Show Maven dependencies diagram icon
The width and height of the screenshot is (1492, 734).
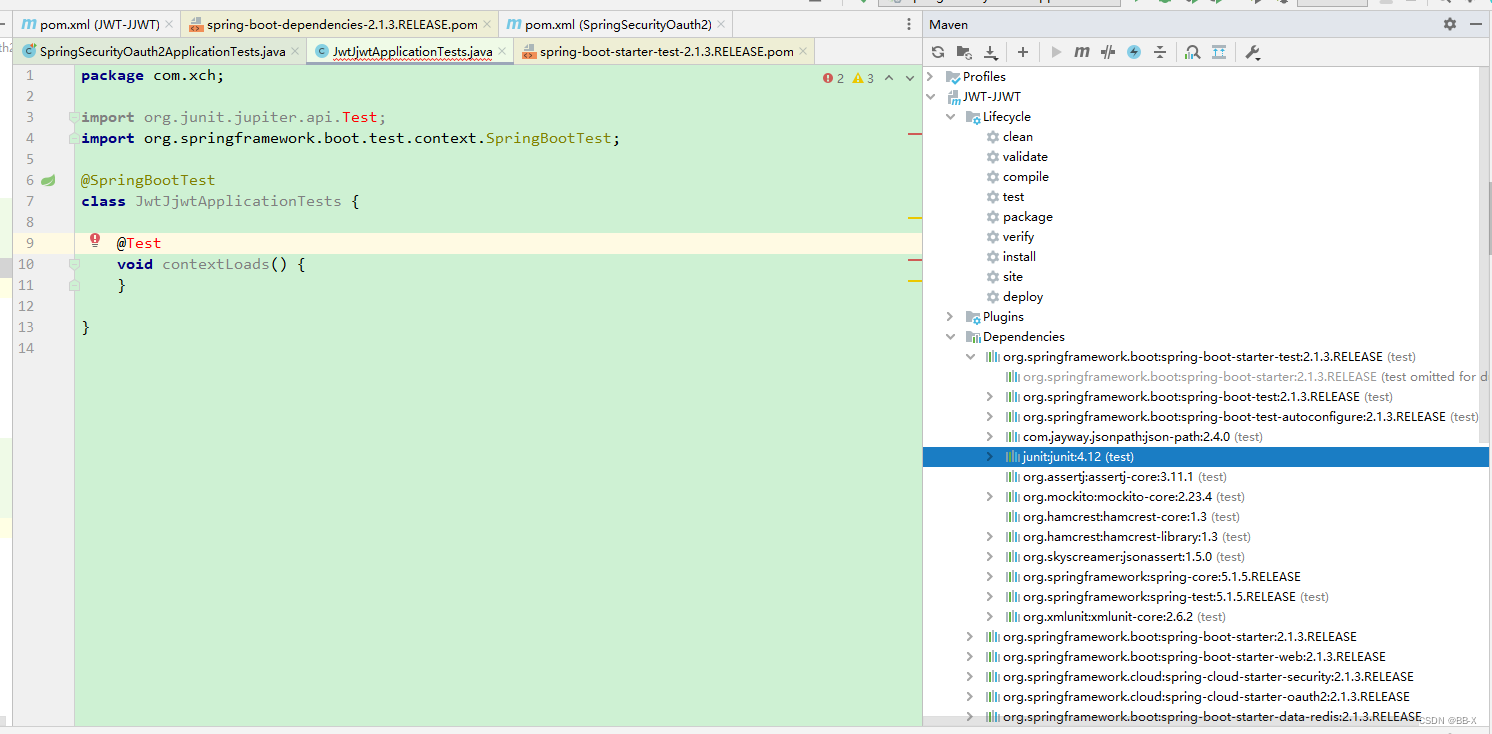pos(1193,52)
